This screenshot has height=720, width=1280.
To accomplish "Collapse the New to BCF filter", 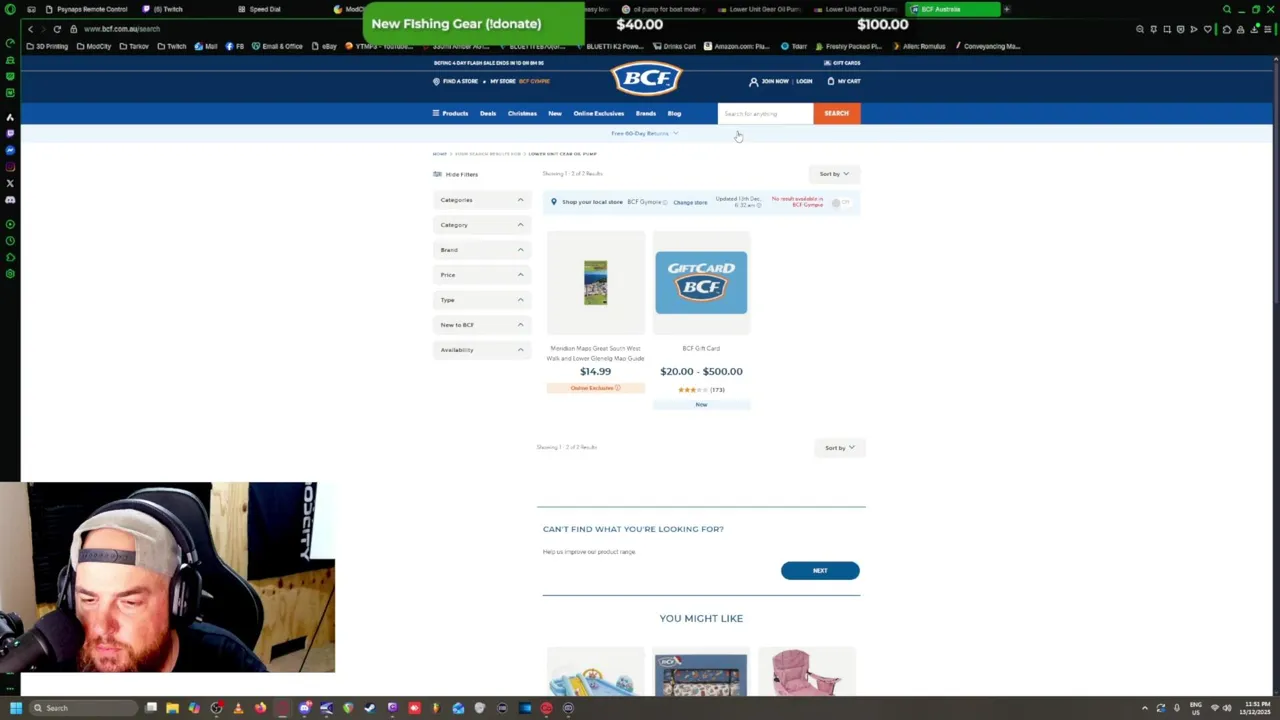I will tap(482, 325).
